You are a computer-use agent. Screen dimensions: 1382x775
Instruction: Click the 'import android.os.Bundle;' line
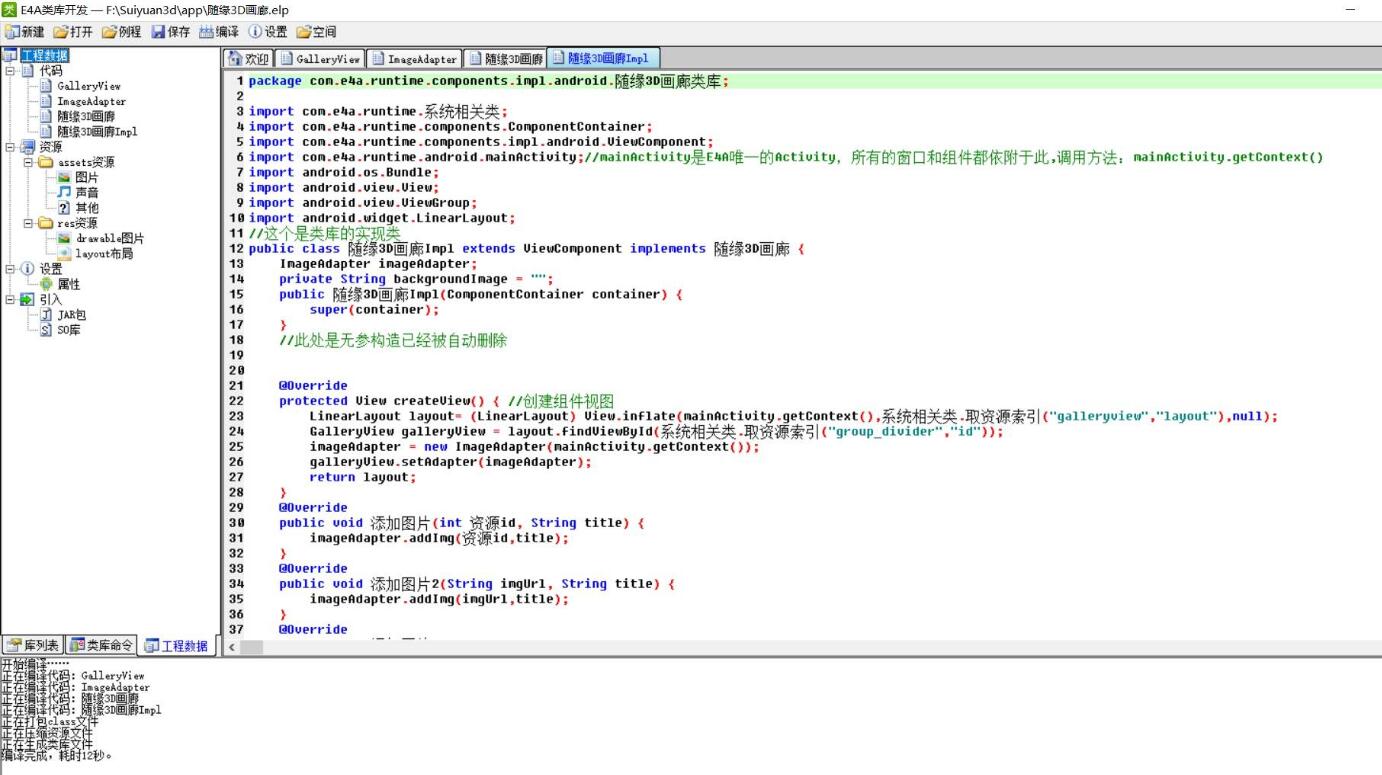coord(344,172)
